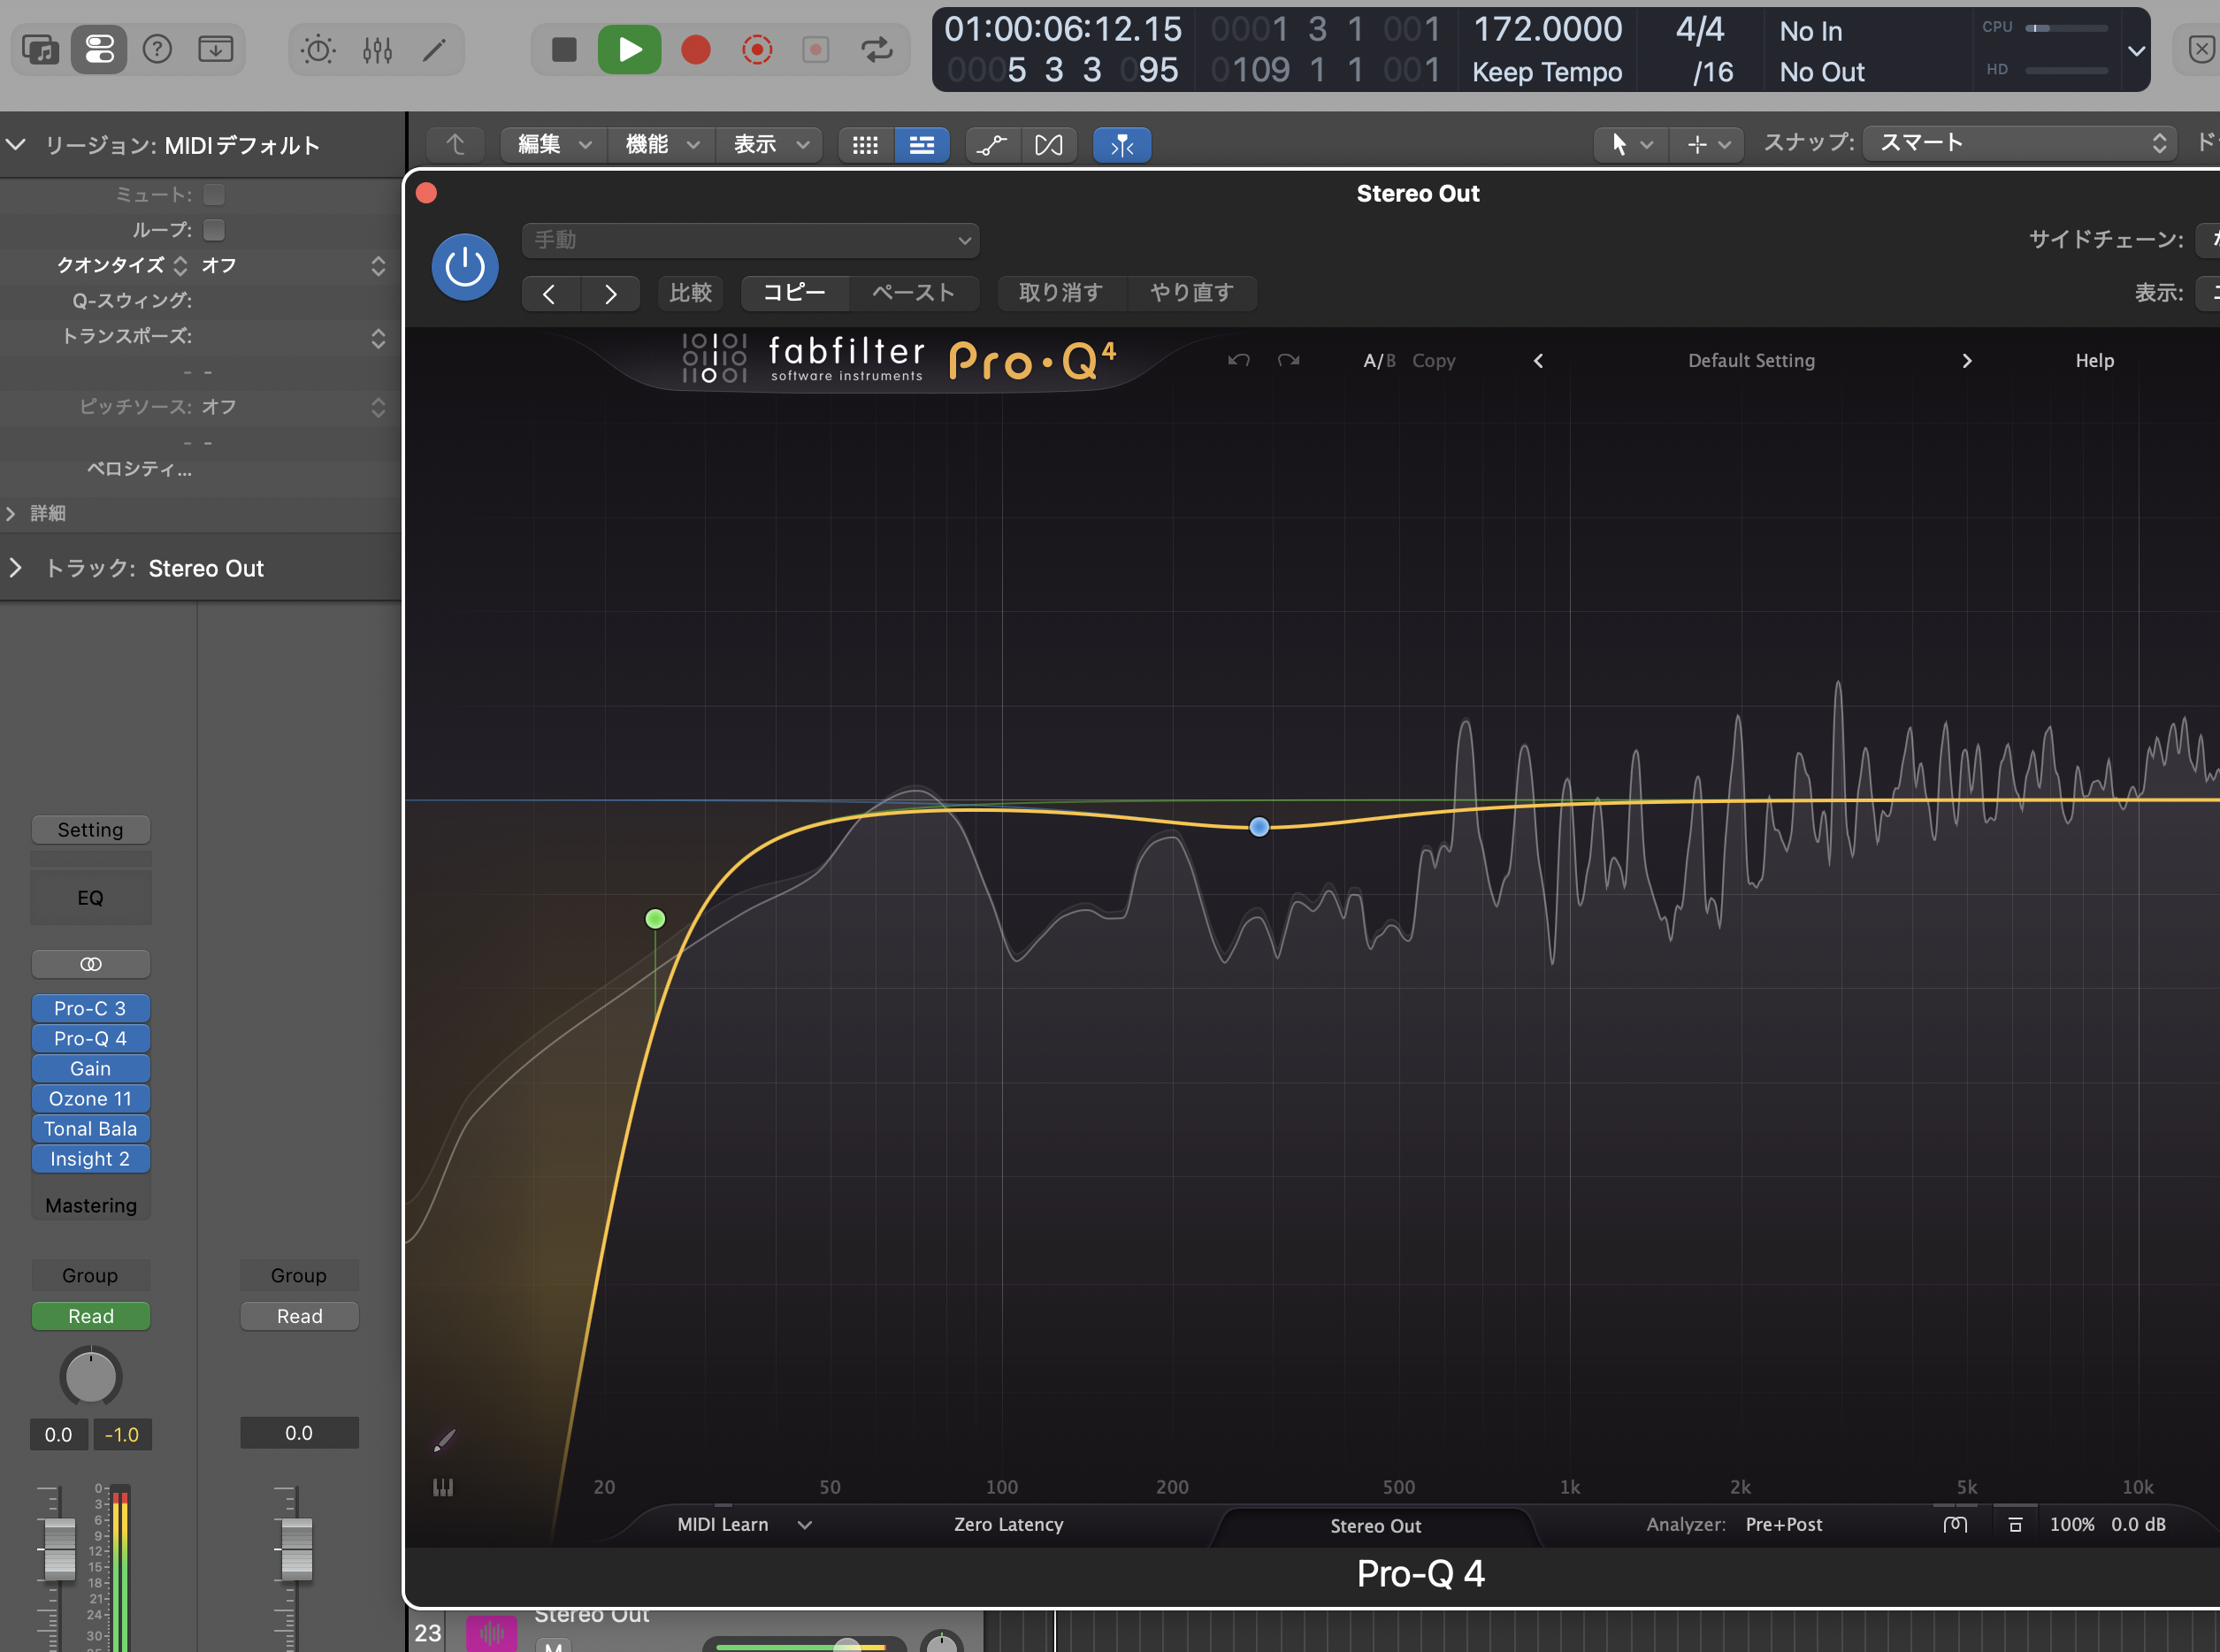Click the コピー button
Screen dimensions: 2220x1652
click(x=795, y=293)
